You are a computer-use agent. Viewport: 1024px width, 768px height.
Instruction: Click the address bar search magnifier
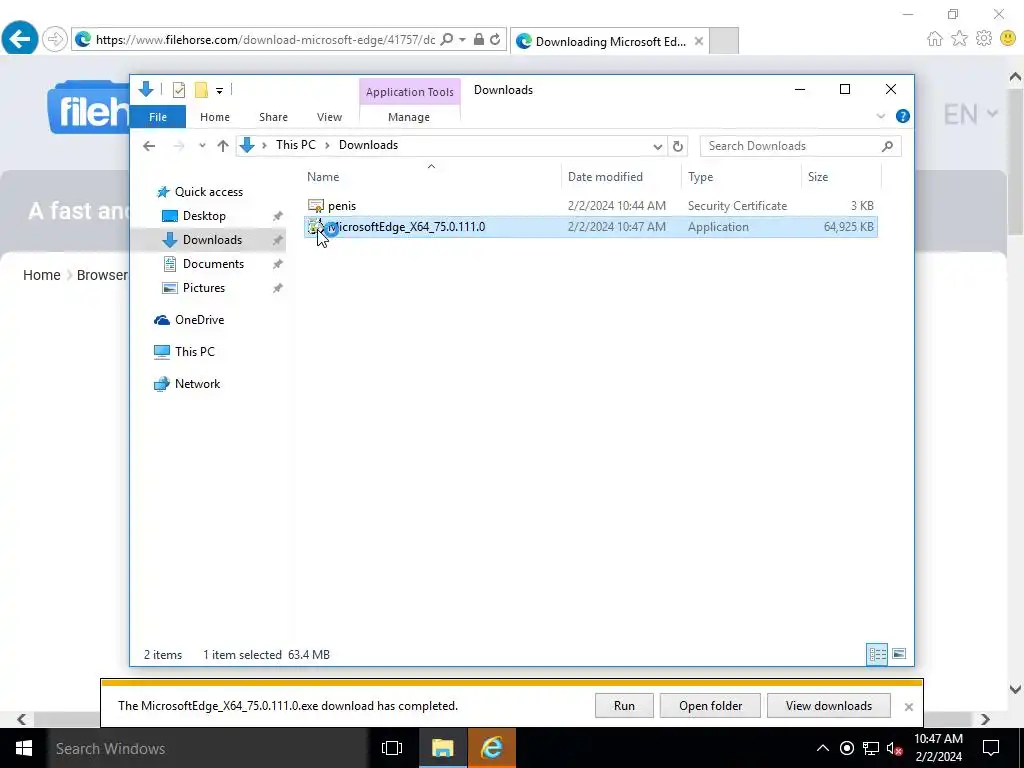click(x=447, y=40)
